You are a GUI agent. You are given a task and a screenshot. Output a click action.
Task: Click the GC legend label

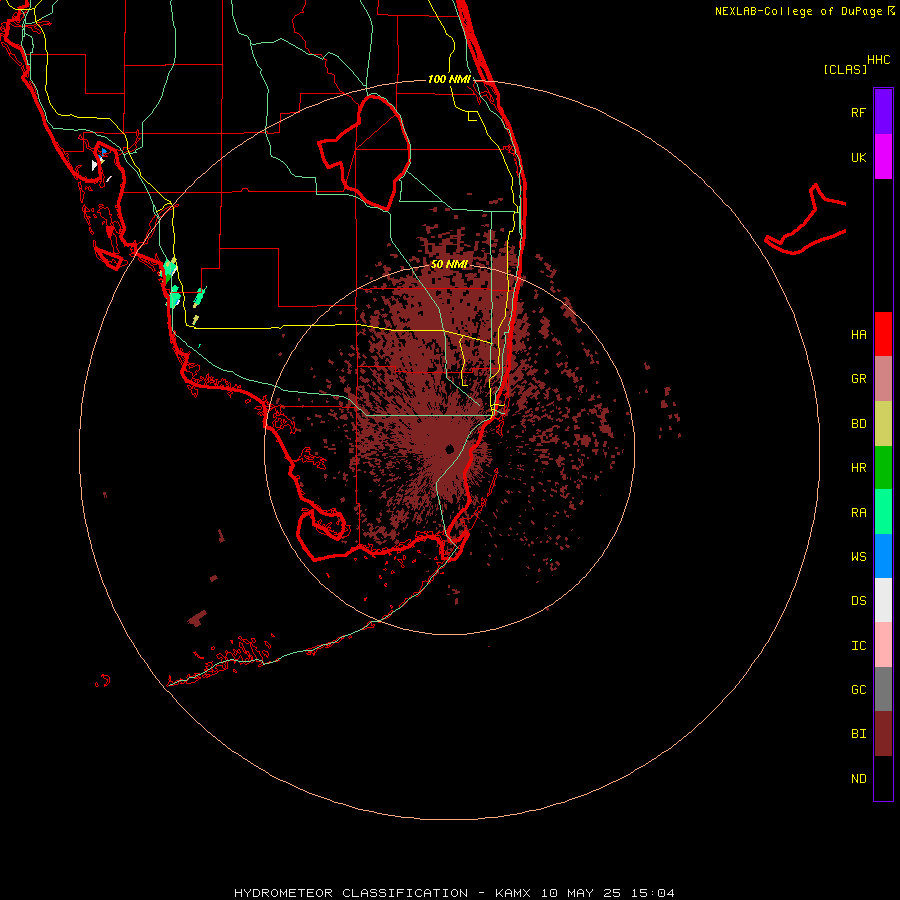coord(859,690)
